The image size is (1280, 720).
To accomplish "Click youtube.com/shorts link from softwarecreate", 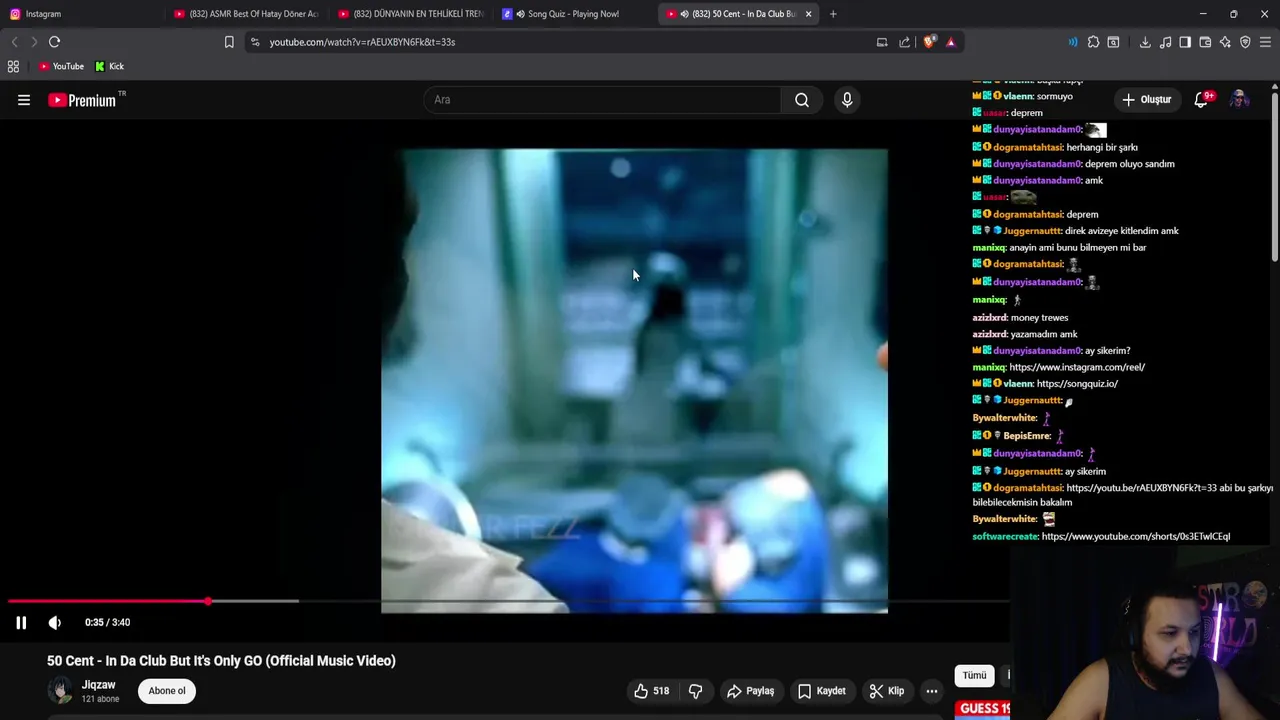I will [1136, 537].
